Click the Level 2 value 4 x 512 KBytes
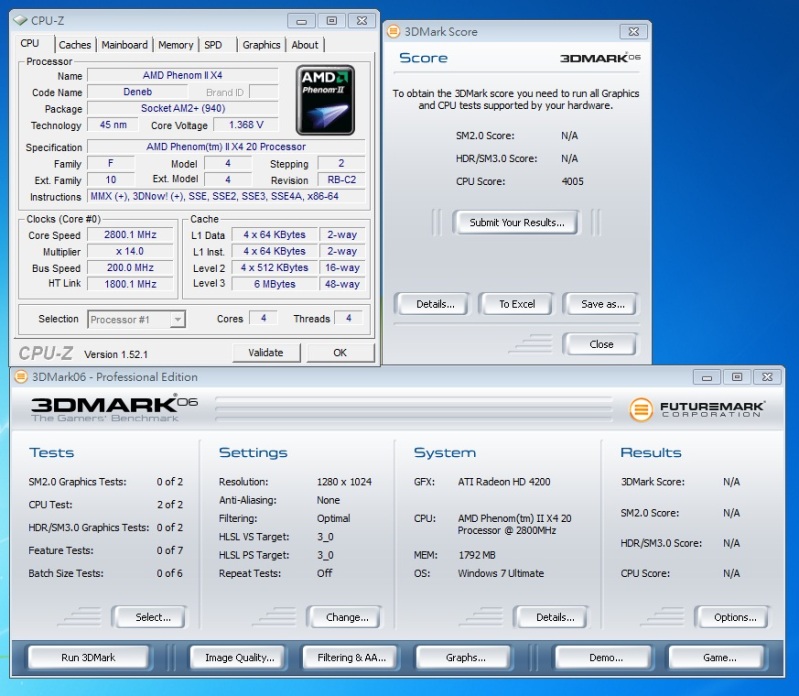This screenshot has height=696, width=799. [x=275, y=267]
